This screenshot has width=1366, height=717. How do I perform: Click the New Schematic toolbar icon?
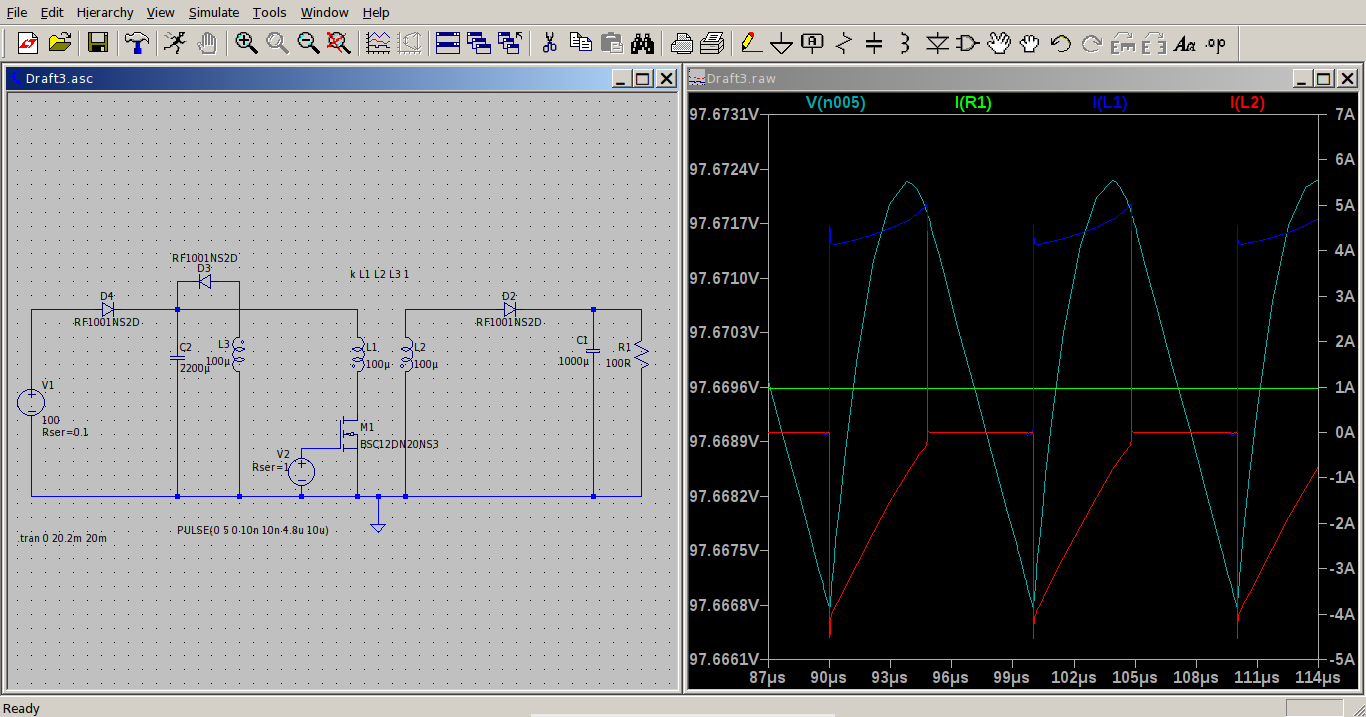(27, 42)
